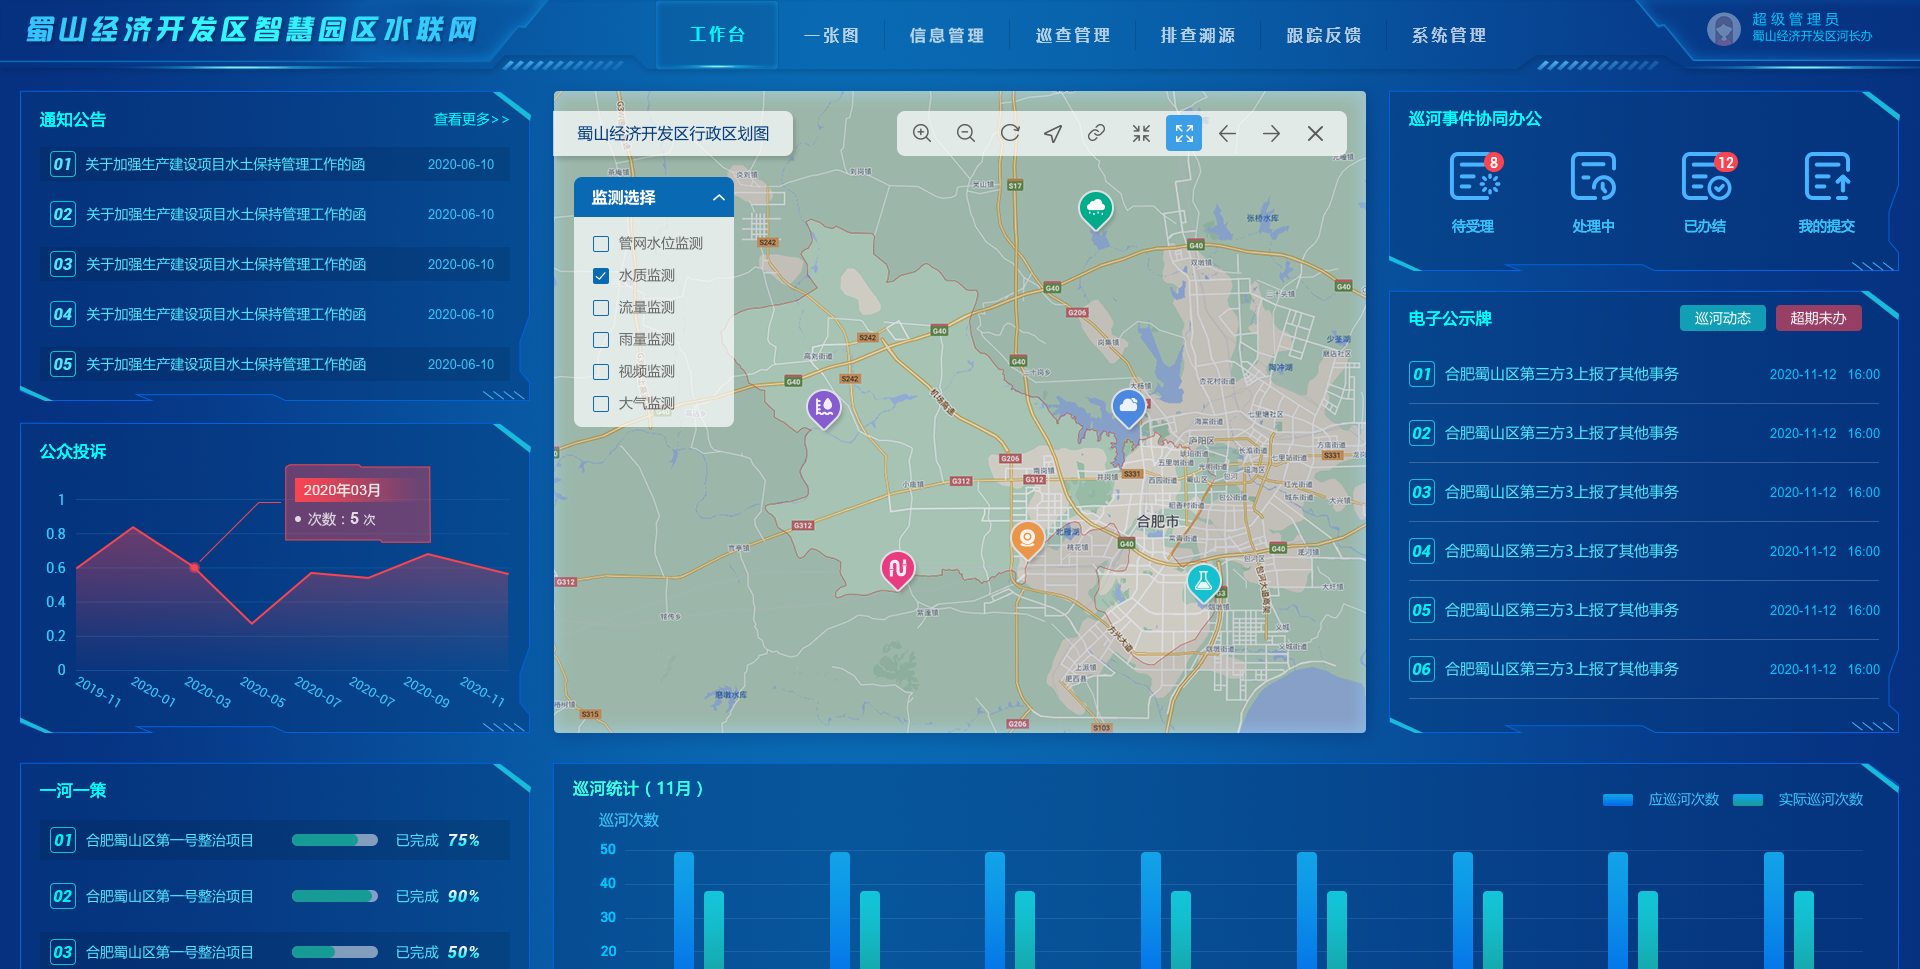Enable the 雨量监测 checkbox

point(601,340)
